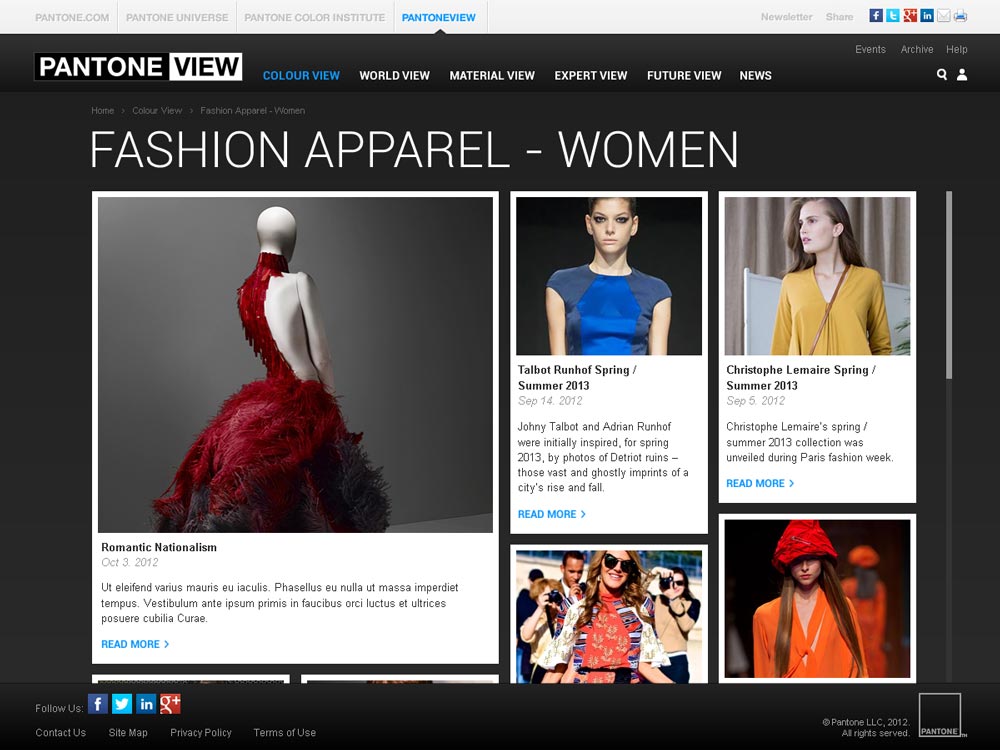Follow on LinkedIn in the footer
The image size is (1000, 750).
coord(146,703)
